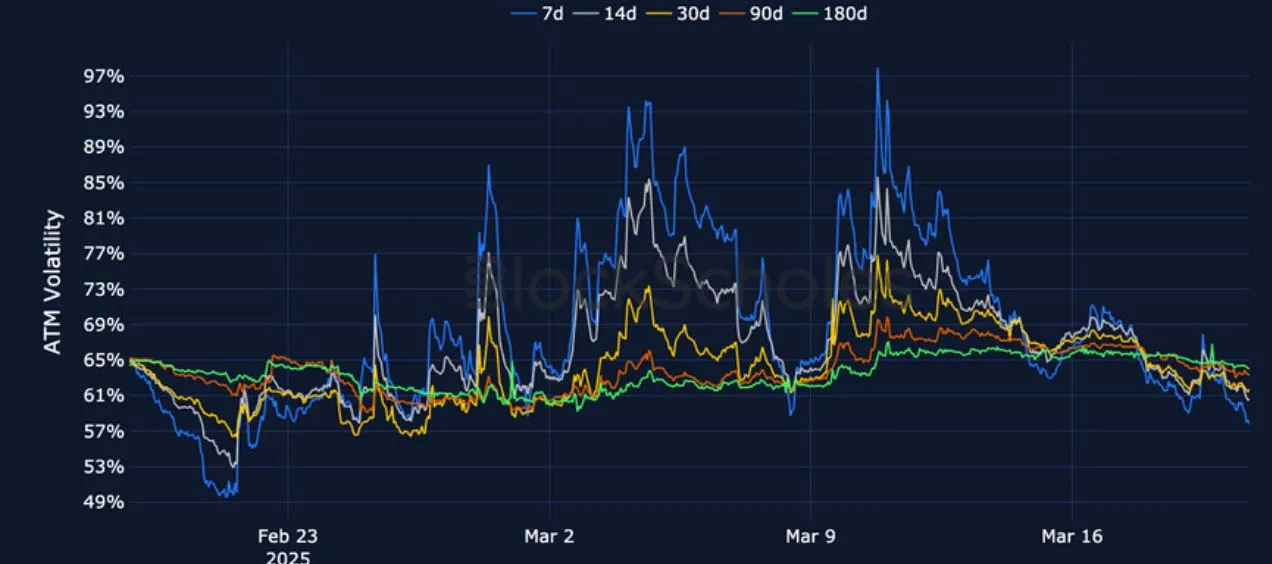
Task: Click the 81% y-axis tick
Action: [104, 218]
